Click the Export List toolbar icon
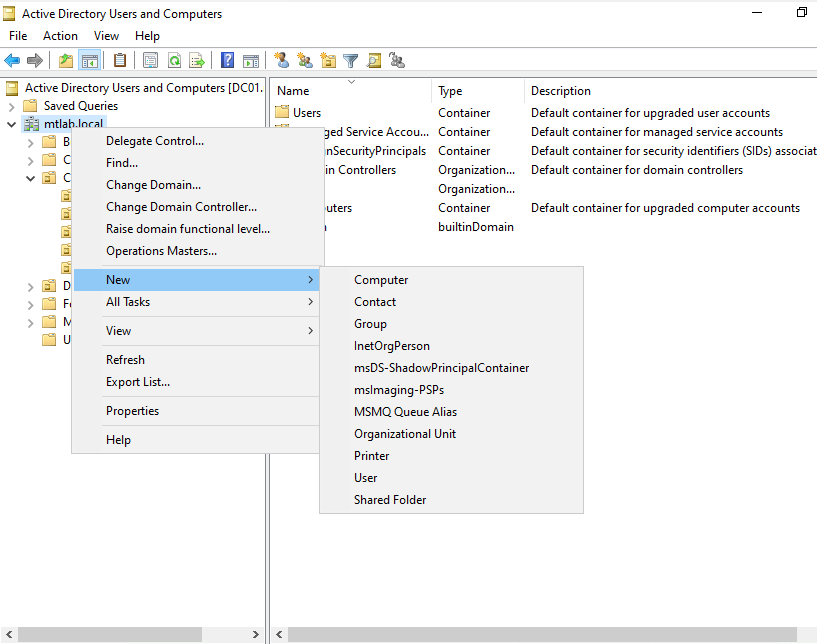 [x=197, y=60]
